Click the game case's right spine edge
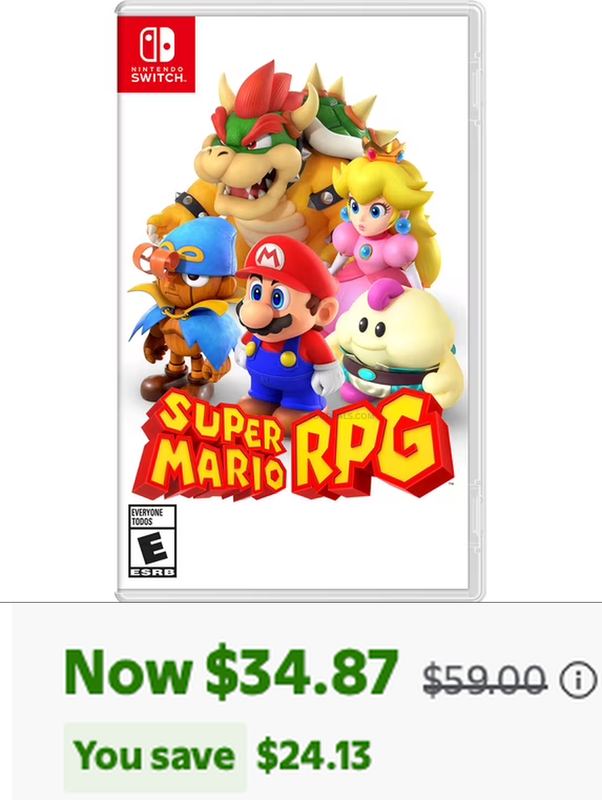 point(476,301)
